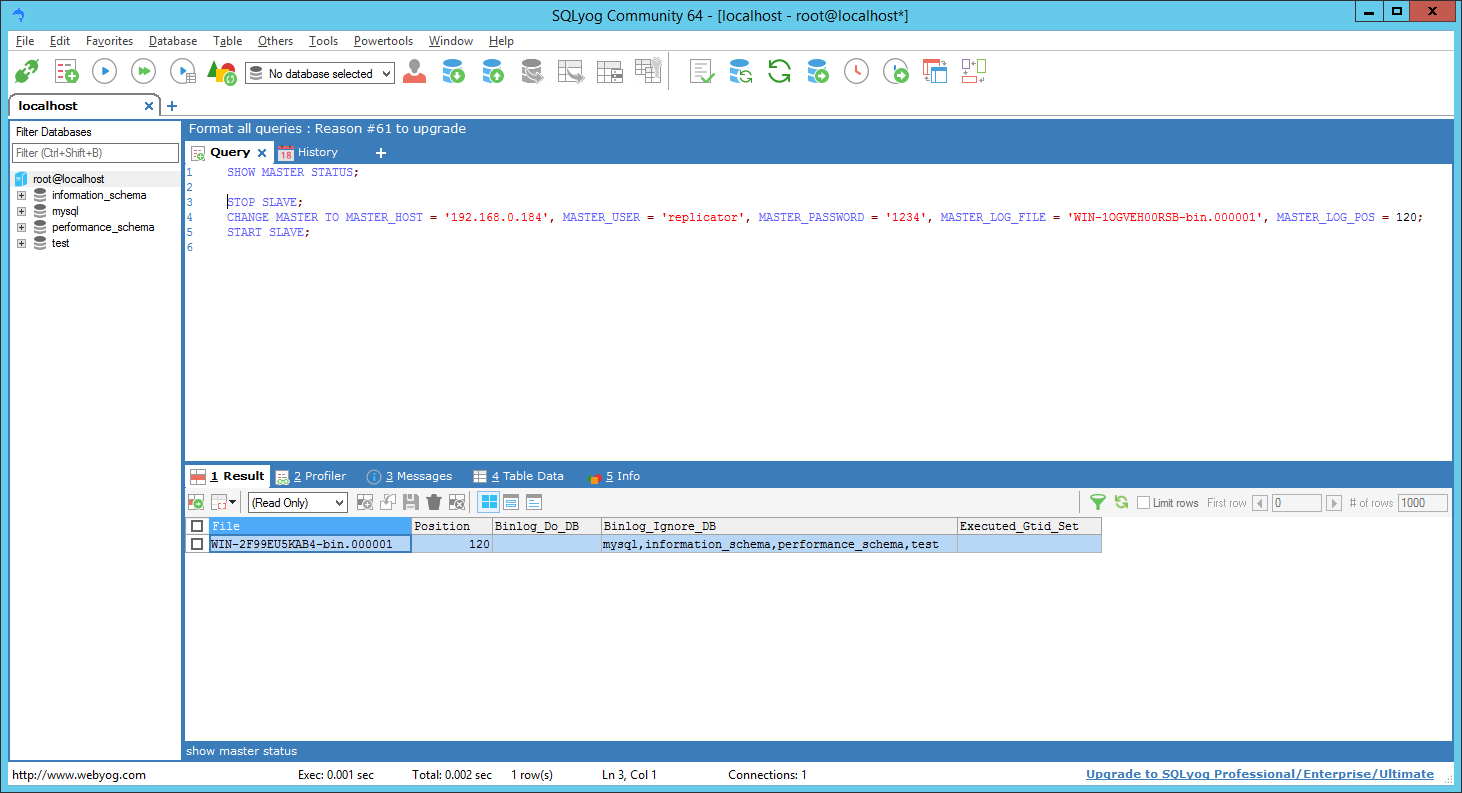Execute the current query with the play button
1462x793 pixels.
[x=105, y=72]
